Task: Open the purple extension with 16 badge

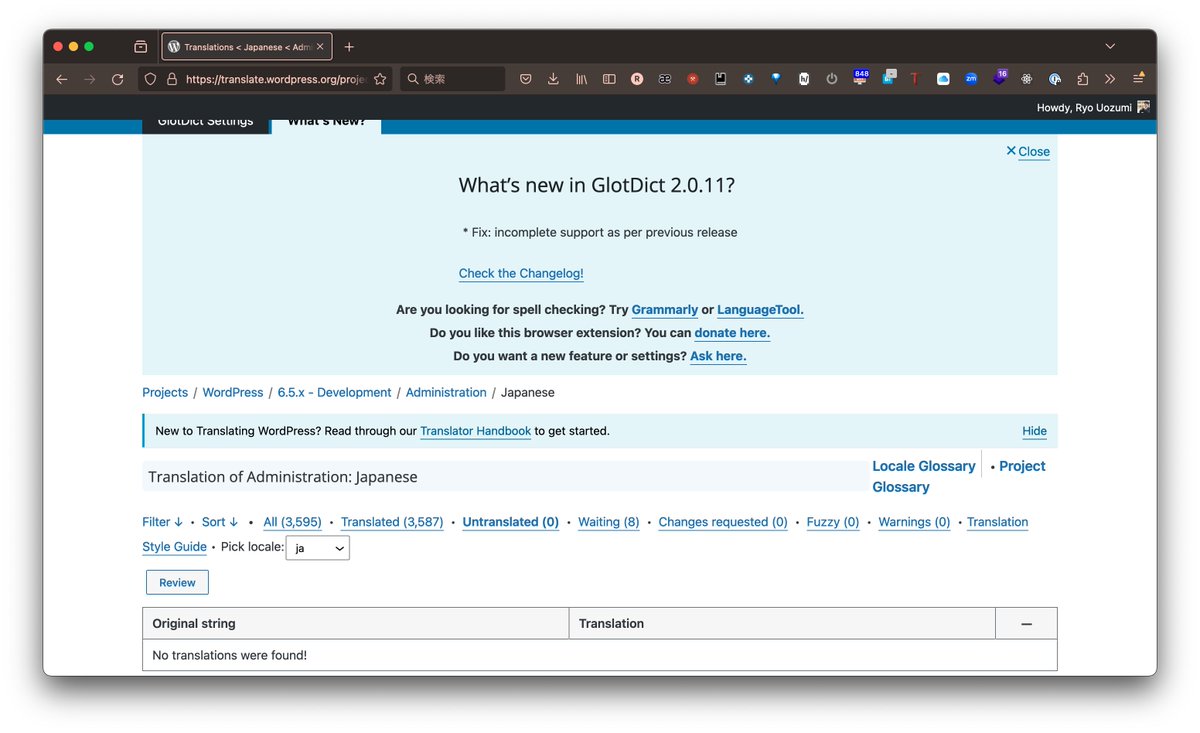Action: [1000, 77]
